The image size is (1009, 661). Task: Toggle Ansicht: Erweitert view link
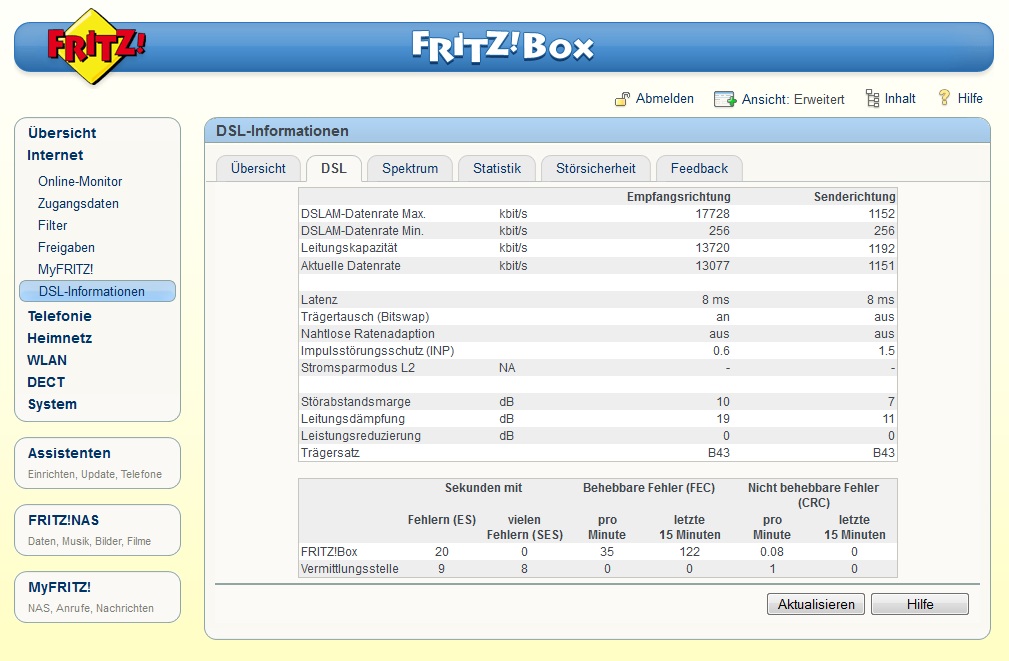[x=793, y=99]
